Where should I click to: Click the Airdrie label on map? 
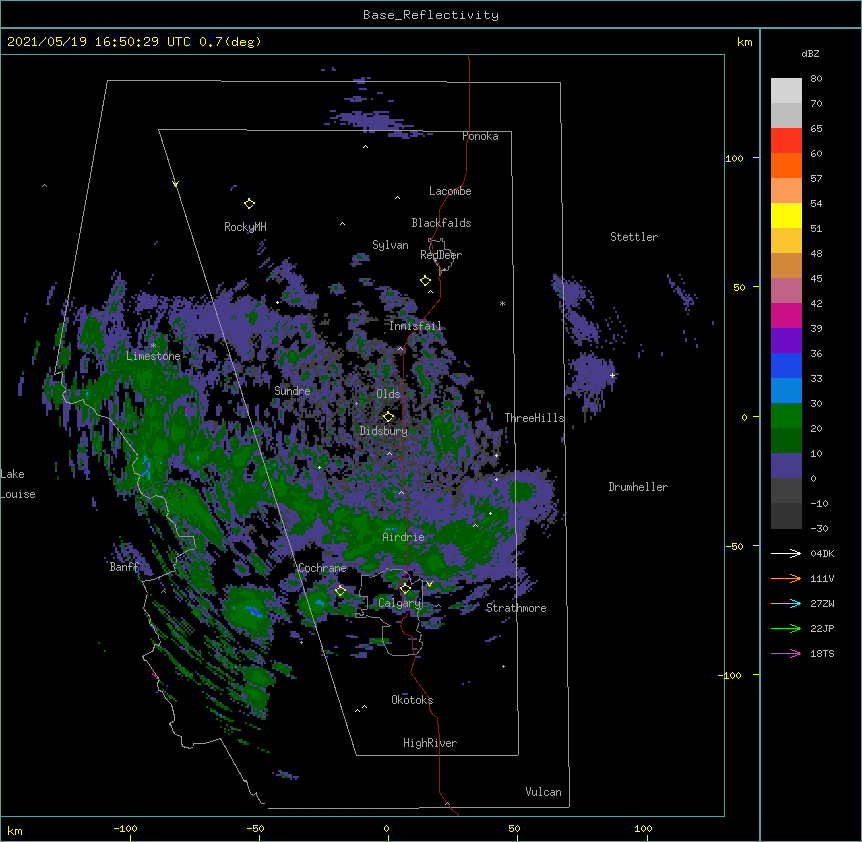404,537
